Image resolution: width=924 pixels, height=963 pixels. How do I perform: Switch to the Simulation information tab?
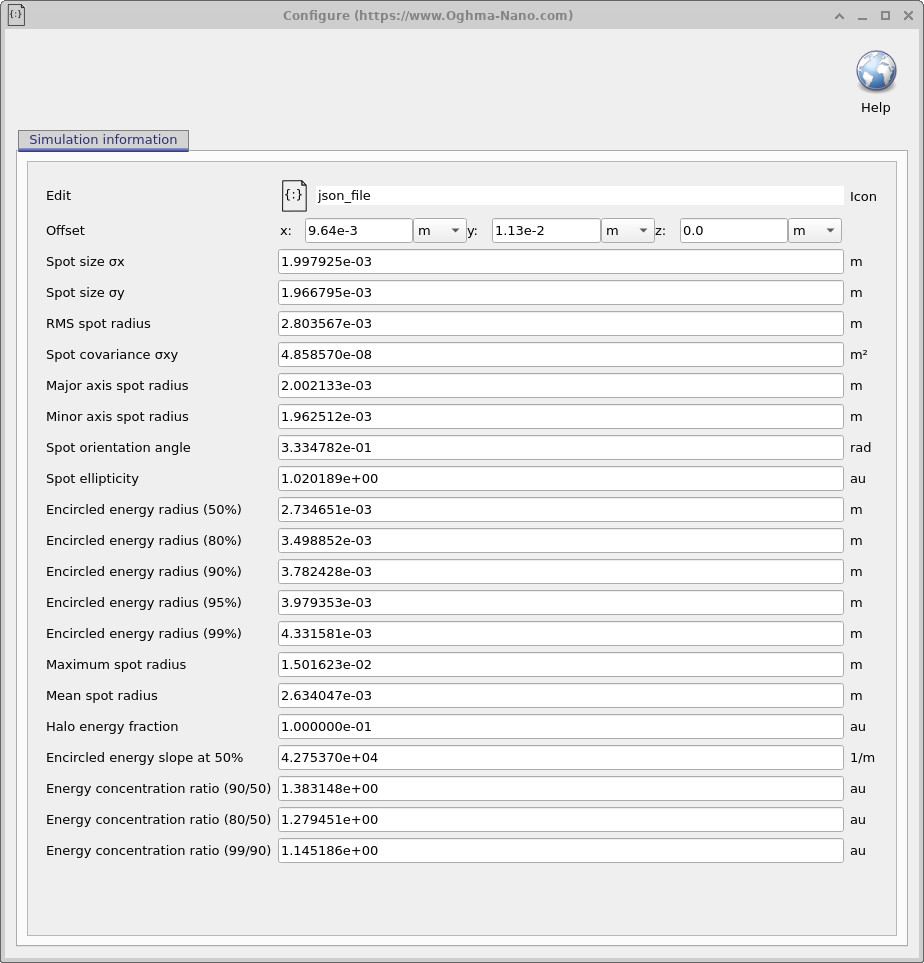click(102, 140)
